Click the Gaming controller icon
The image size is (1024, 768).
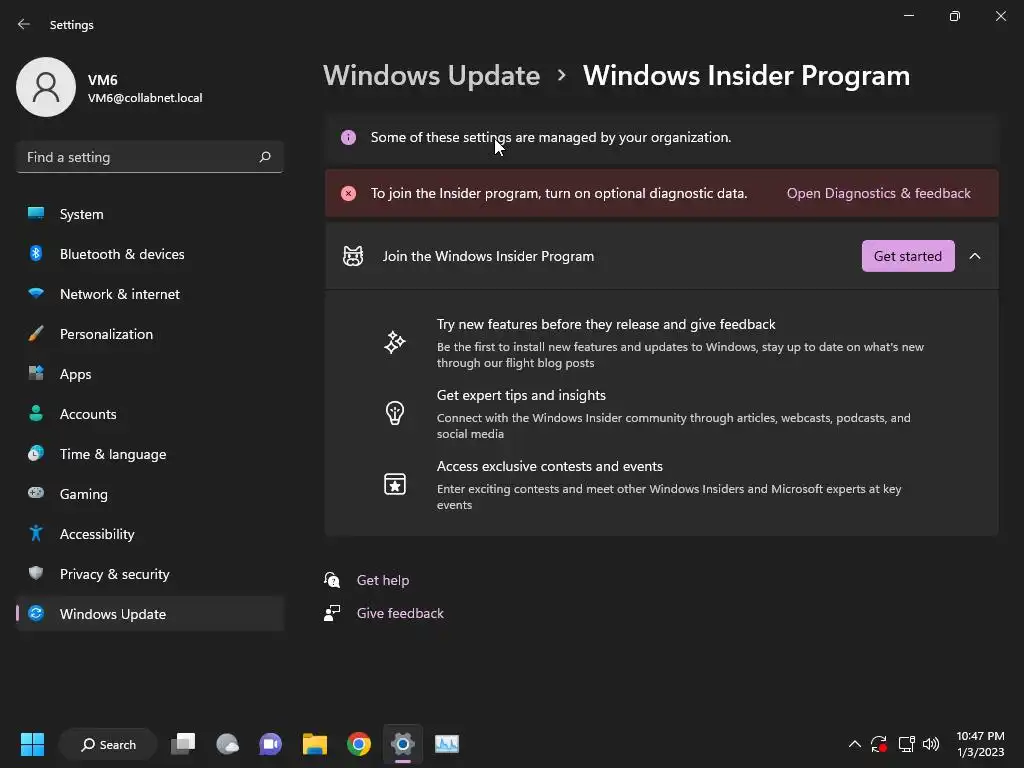(x=36, y=493)
